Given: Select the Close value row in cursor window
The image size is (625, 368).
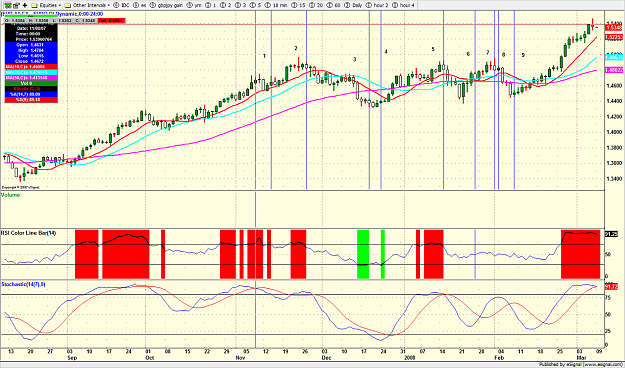Looking at the screenshot, I should [x=31, y=61].
